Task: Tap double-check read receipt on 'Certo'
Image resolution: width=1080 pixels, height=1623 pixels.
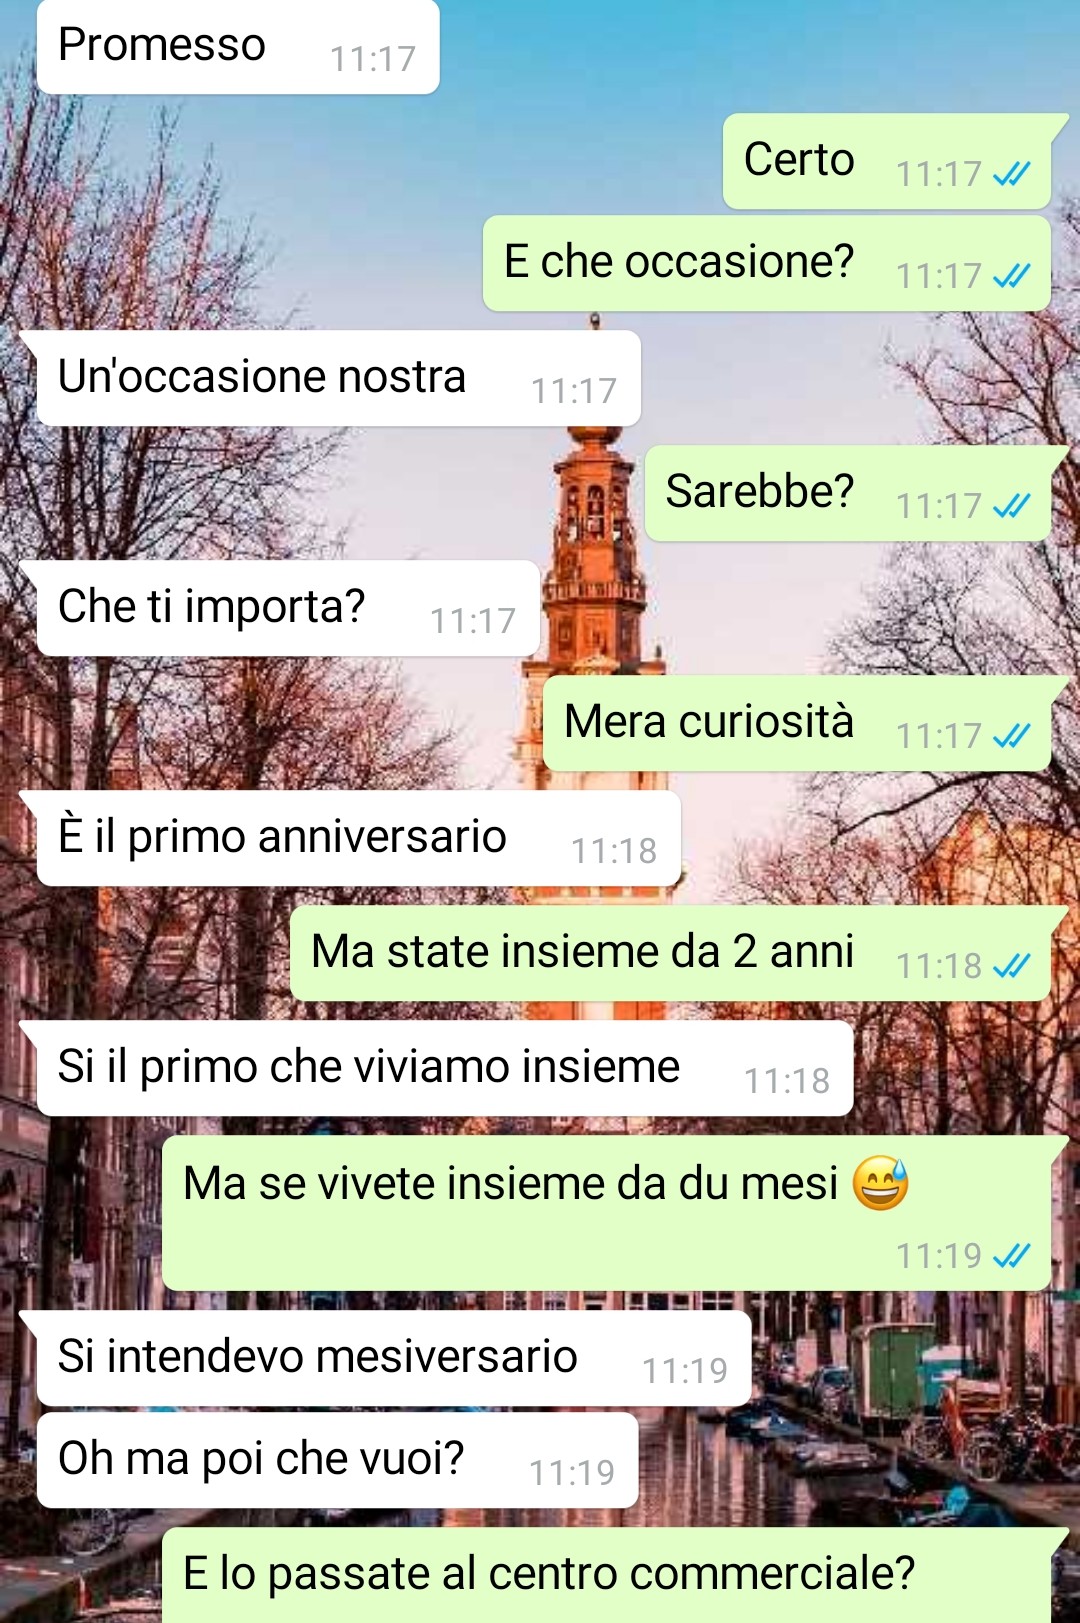Action: click(x=1011, y=174)
